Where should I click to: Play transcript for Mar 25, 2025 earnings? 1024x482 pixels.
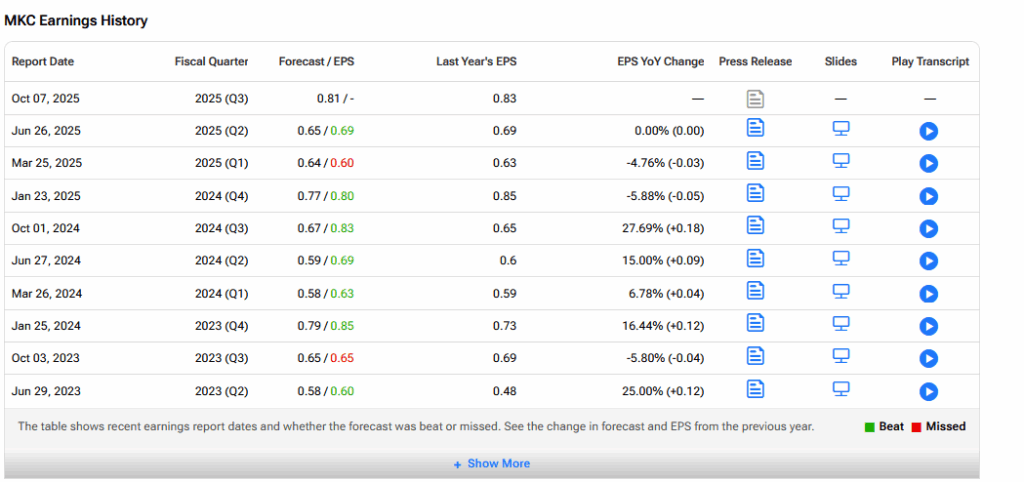pos(928,163)
